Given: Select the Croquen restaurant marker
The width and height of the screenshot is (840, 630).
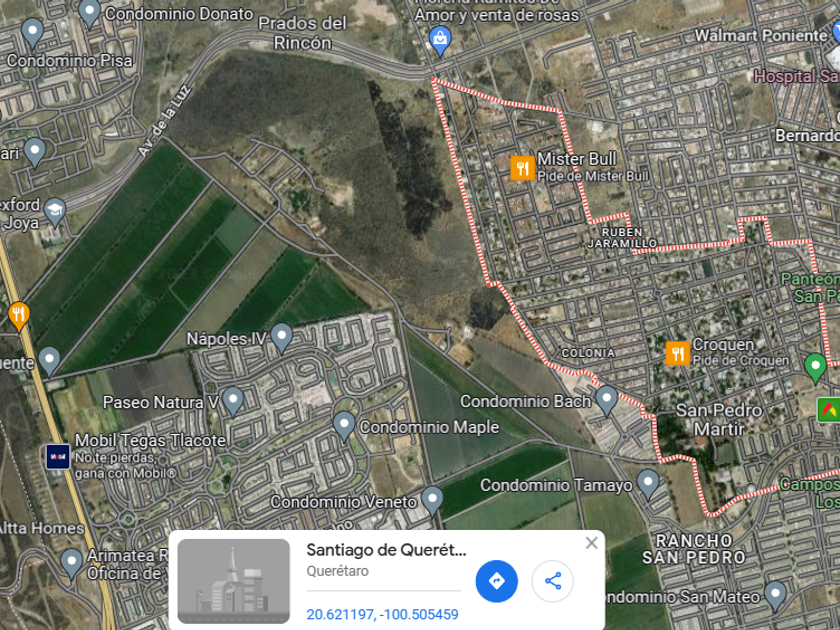Looking at the screenshot, I should tap(678, 354).
